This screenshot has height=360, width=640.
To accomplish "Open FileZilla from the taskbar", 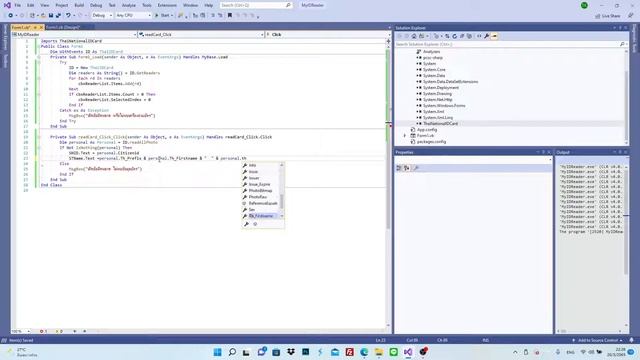I will (349, 352).
